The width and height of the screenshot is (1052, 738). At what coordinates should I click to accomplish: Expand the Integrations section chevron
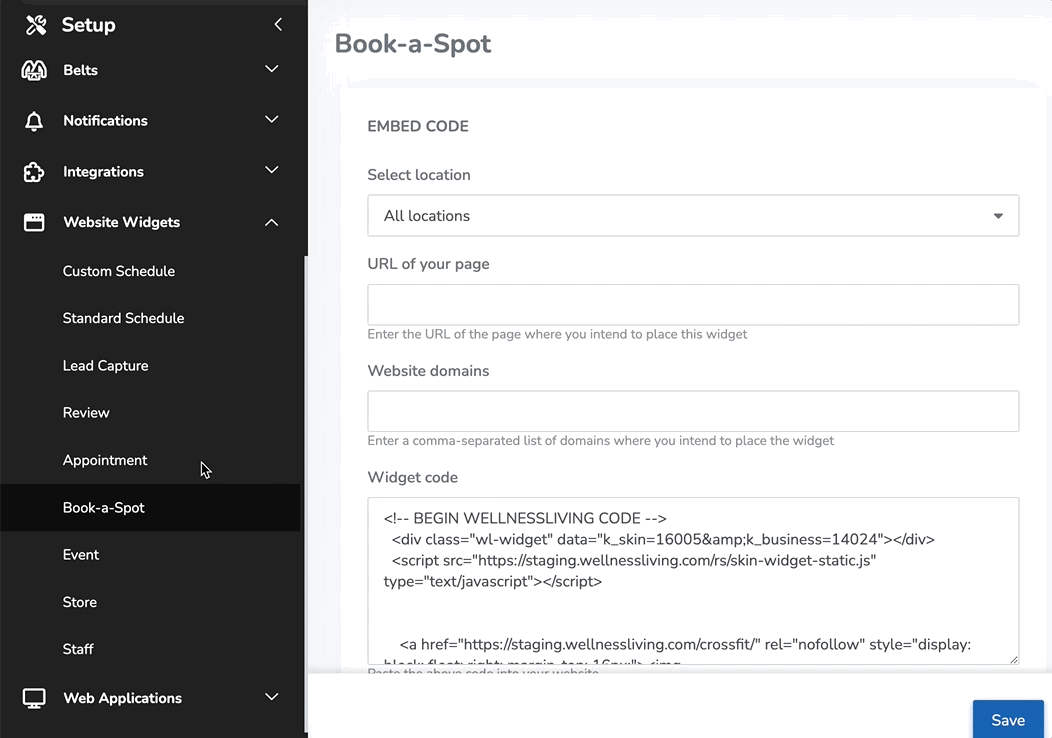coord(272,170)
